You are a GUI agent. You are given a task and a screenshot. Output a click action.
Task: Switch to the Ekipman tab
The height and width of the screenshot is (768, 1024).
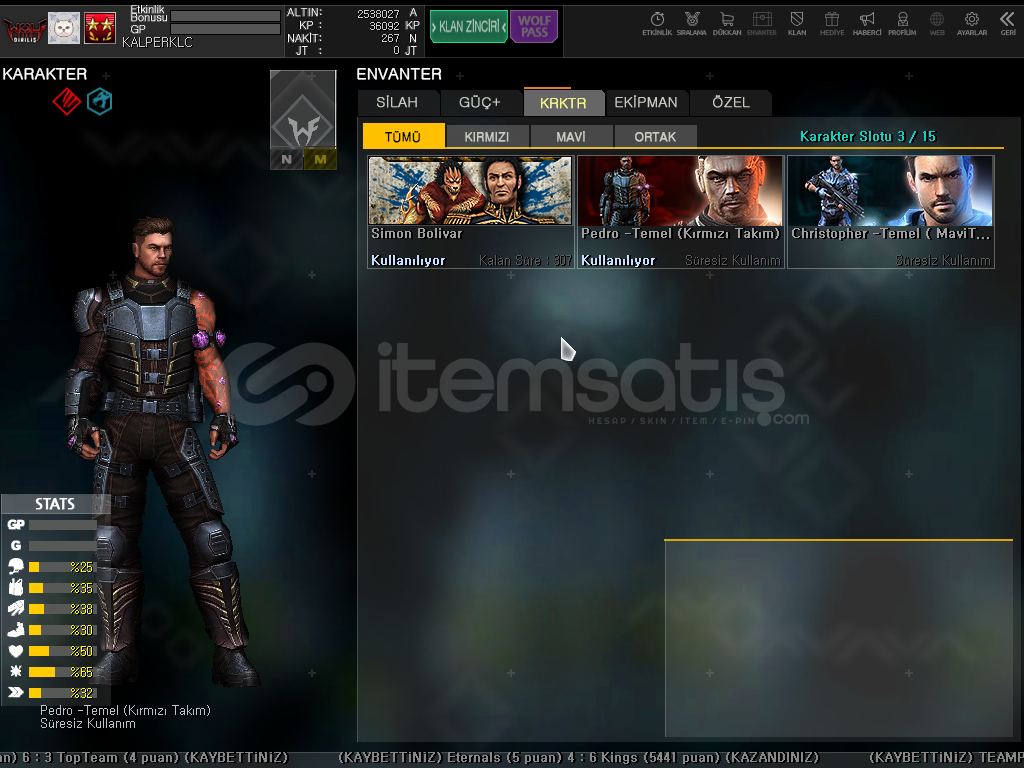[646, 103]
